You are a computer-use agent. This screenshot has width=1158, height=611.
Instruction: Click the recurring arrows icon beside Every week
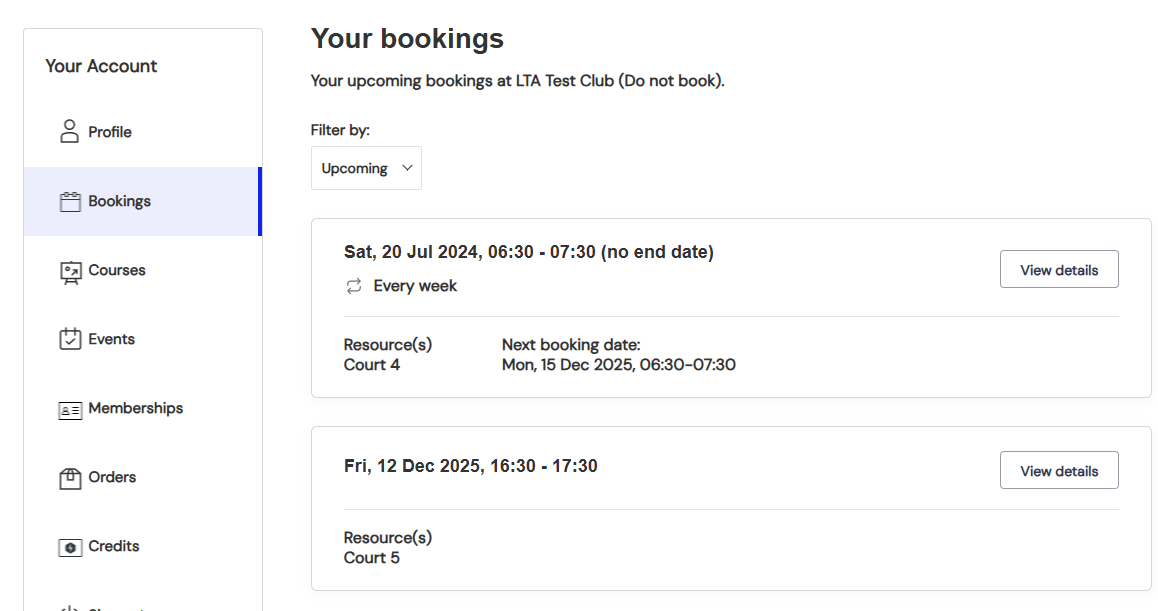tap(354, 286)
